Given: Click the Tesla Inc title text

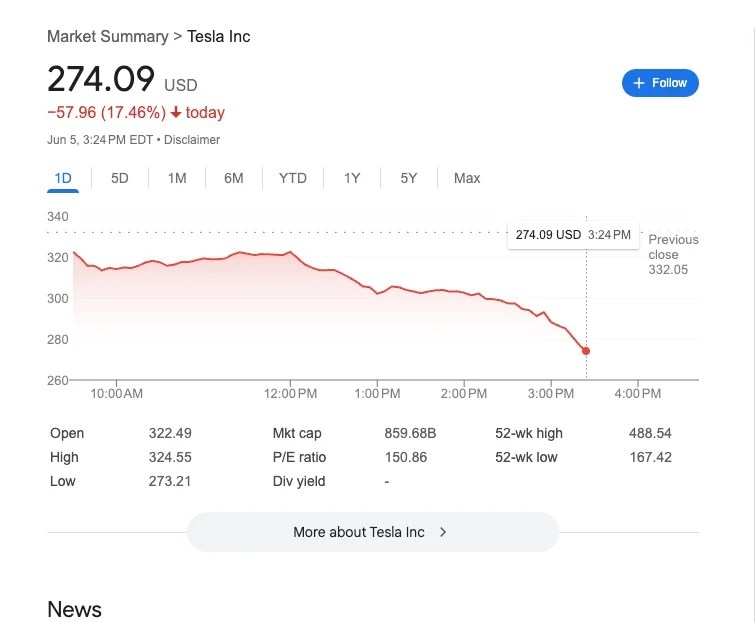Looking at the screenshot, I should [219, 37].
